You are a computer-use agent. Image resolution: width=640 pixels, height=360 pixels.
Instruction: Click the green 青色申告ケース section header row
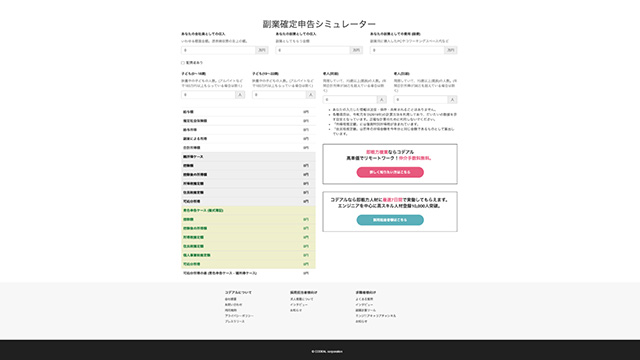pos(248,211)
